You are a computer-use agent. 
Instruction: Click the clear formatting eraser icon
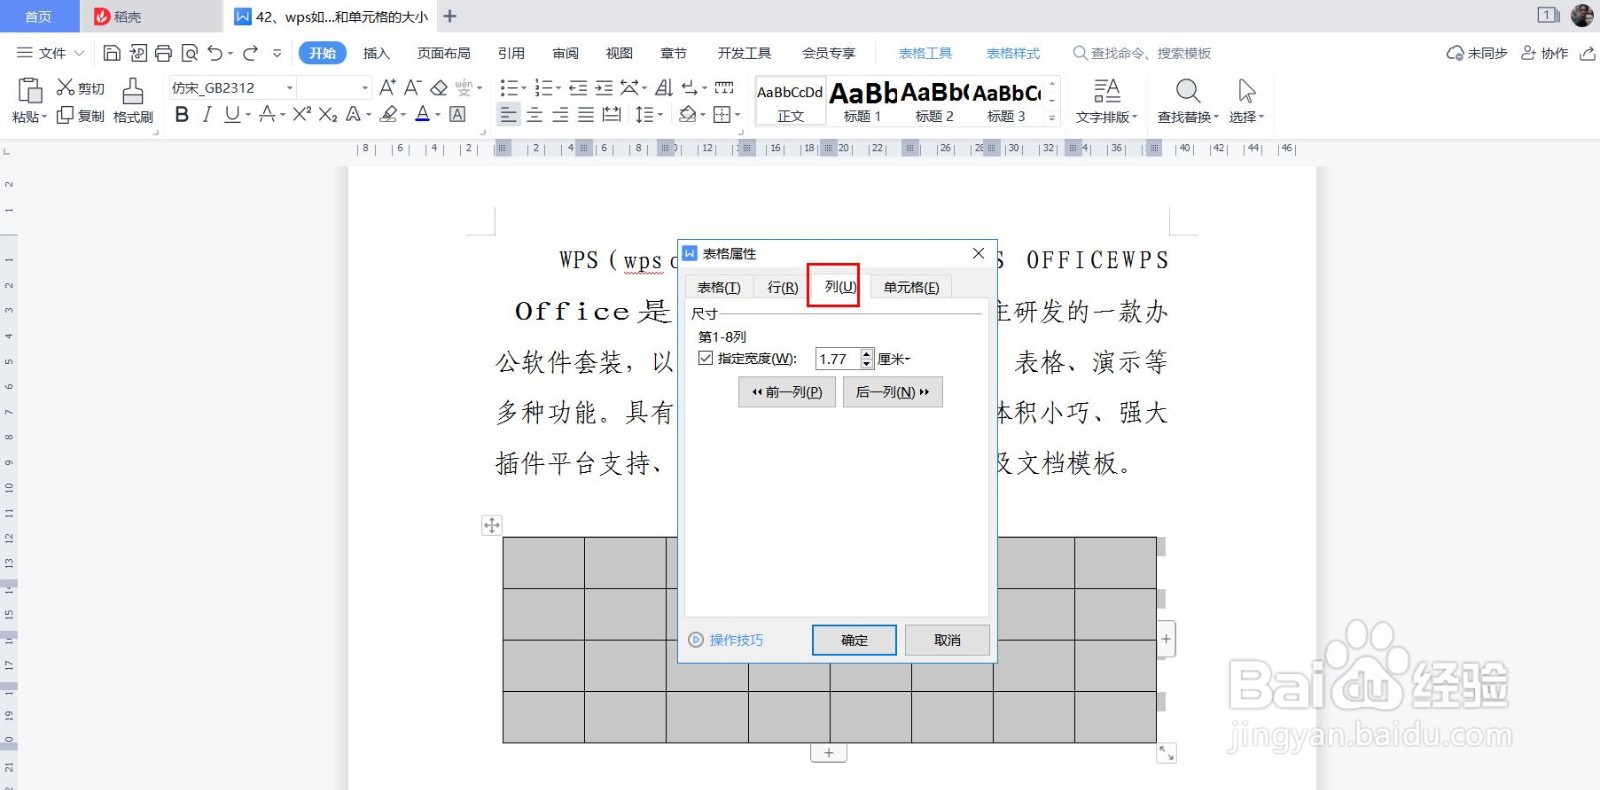pyautogui.click(x=438, y=88)
